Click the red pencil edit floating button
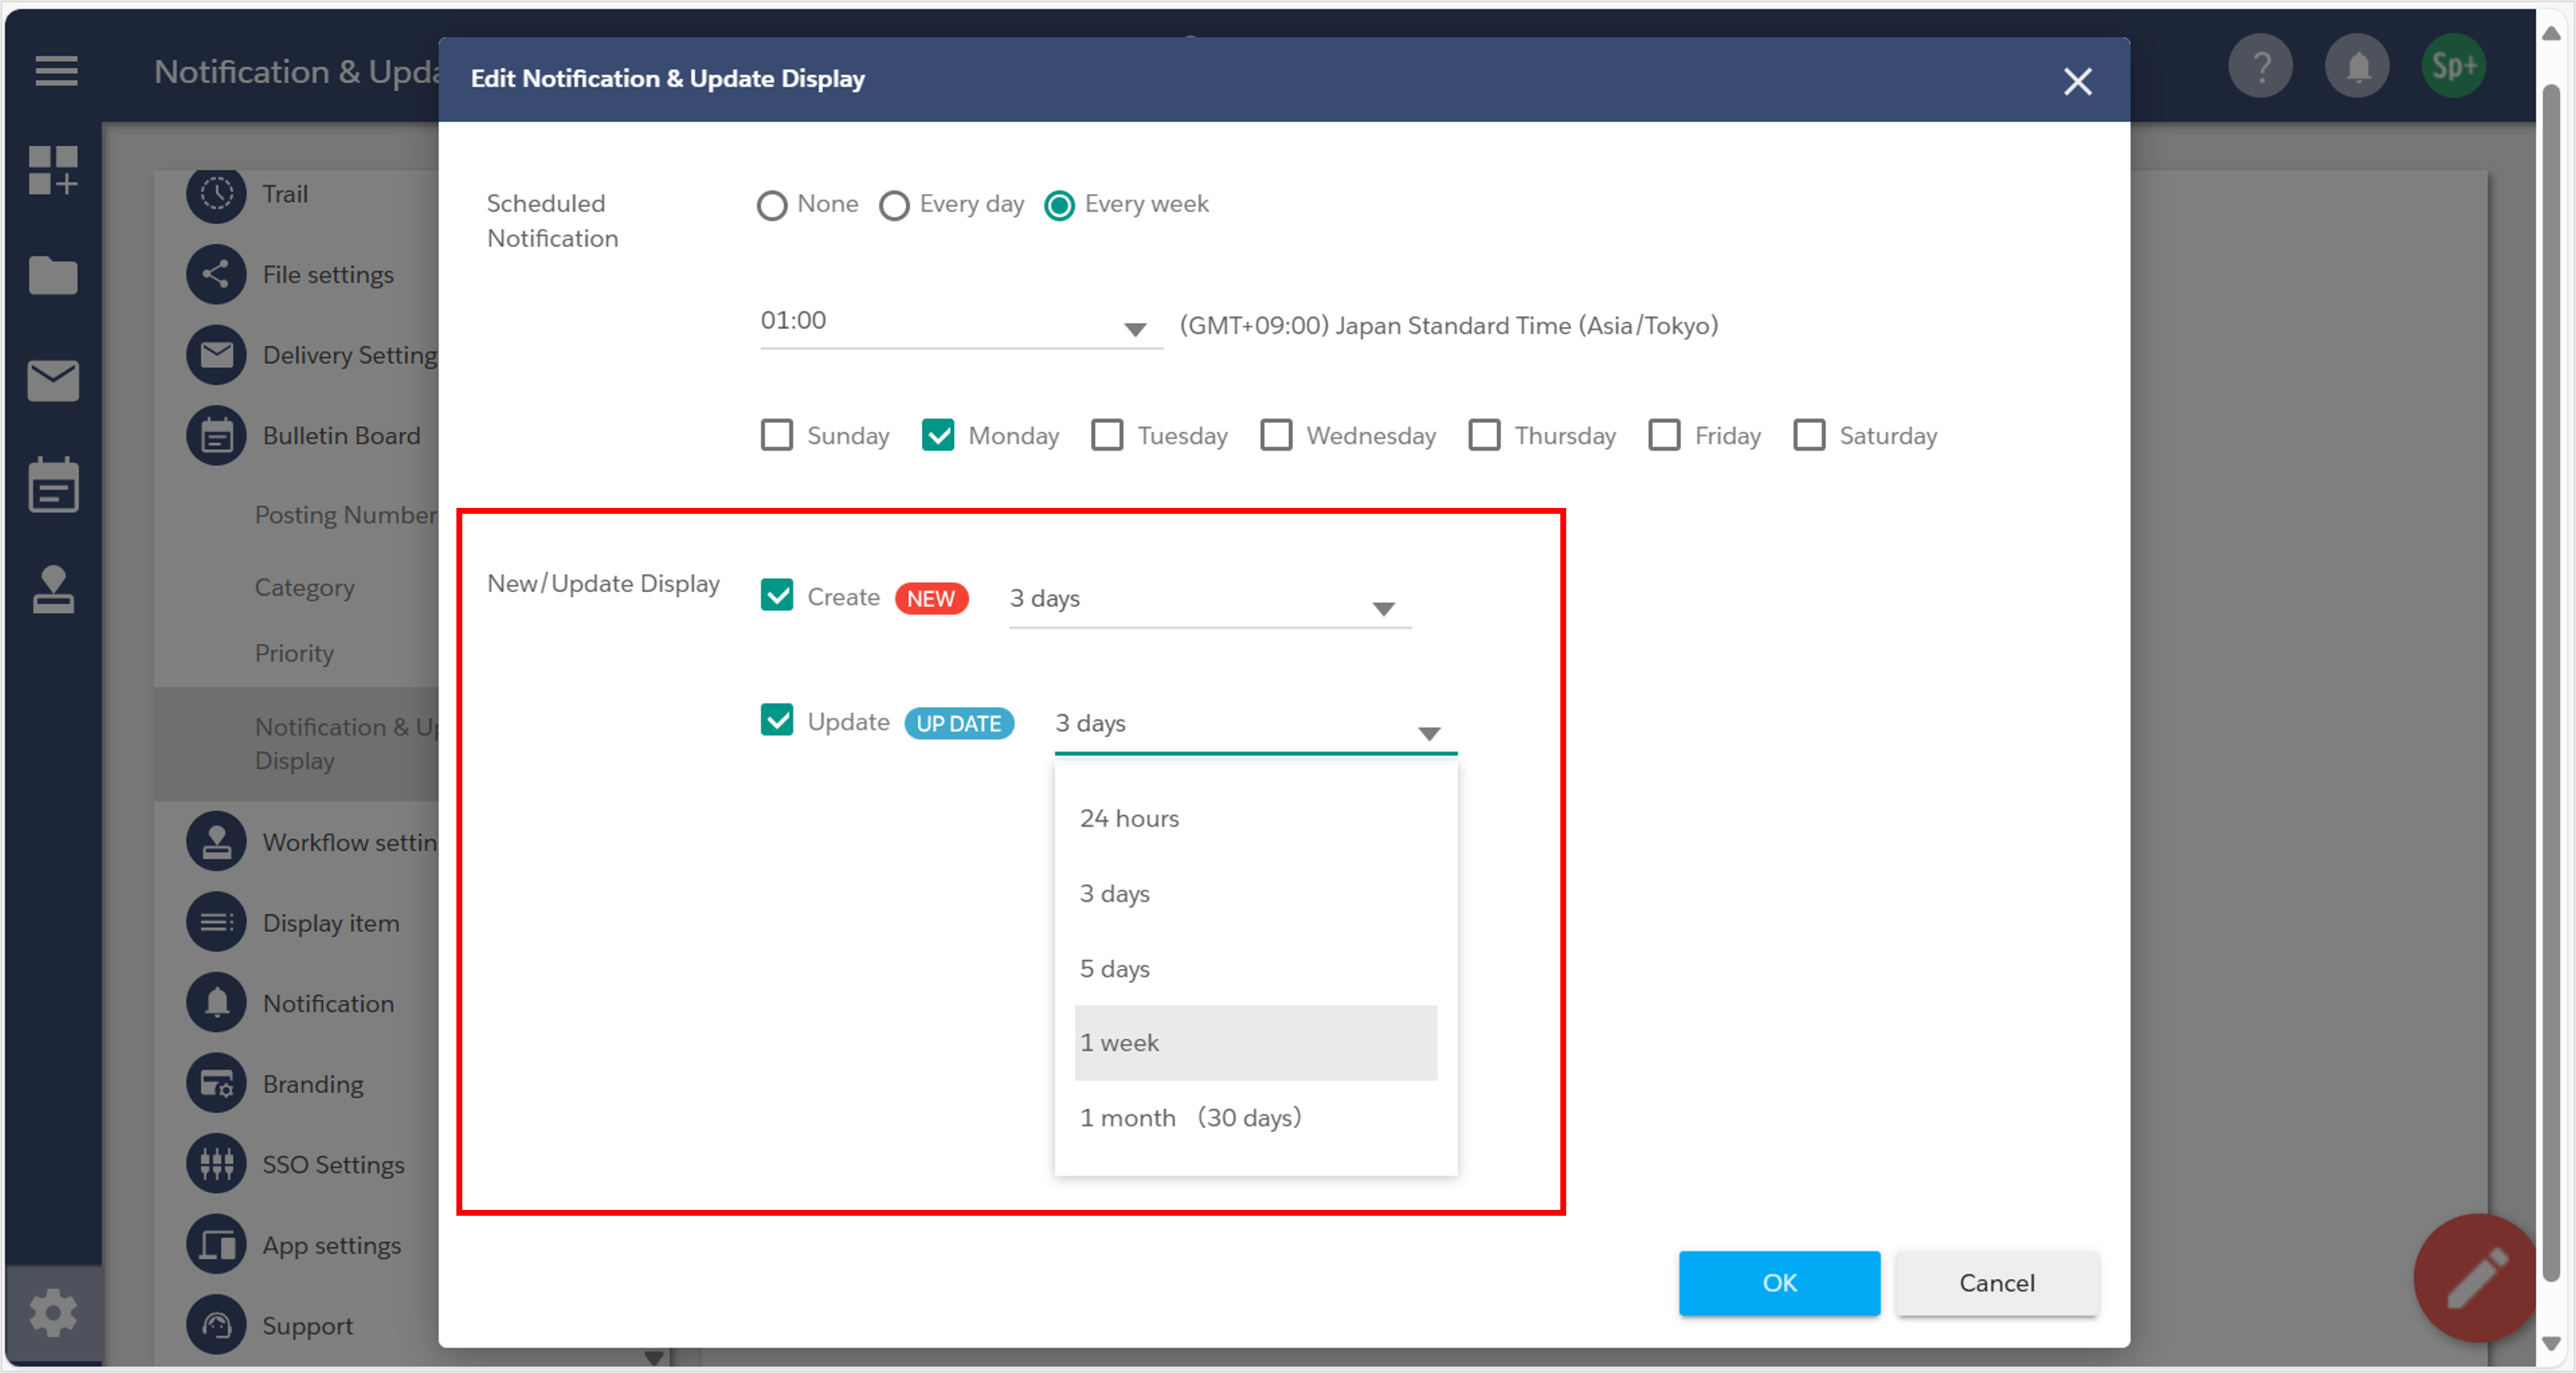Viewport: 2576px width, 1373px height. point(2475,1279)
